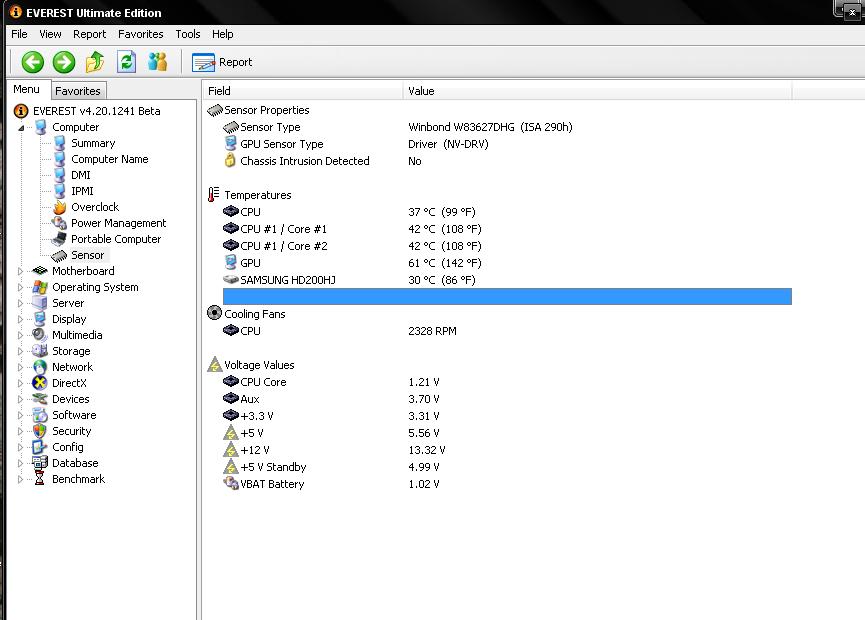
Task: Click the Devices icon in sidebar tree
Action: click(40, 399)
